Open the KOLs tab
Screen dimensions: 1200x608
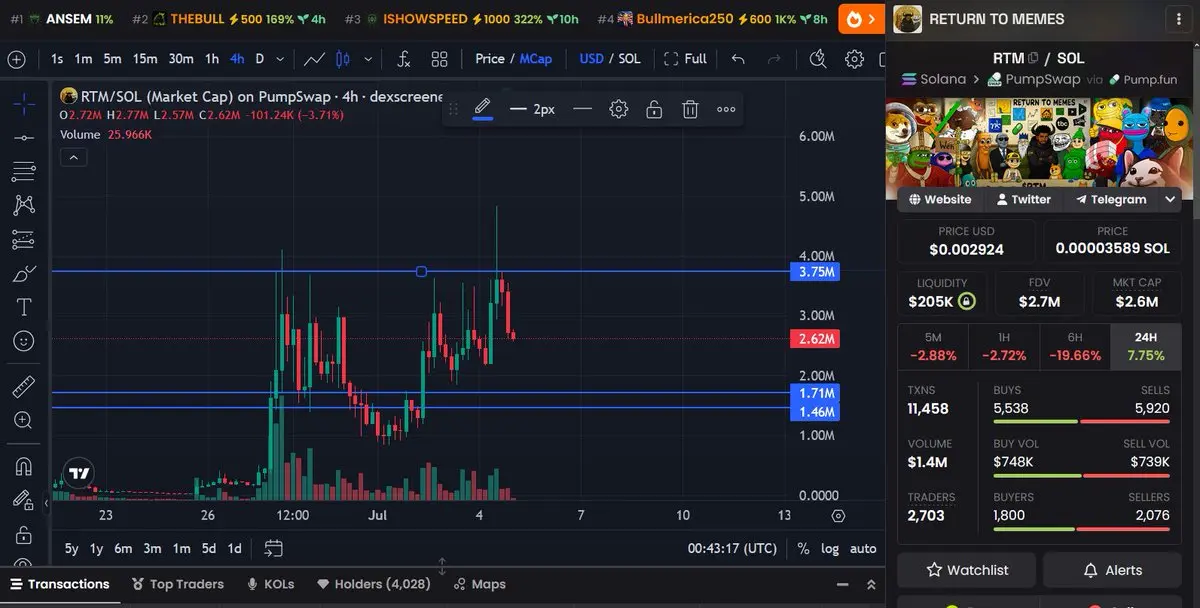(x=269, y=584)
